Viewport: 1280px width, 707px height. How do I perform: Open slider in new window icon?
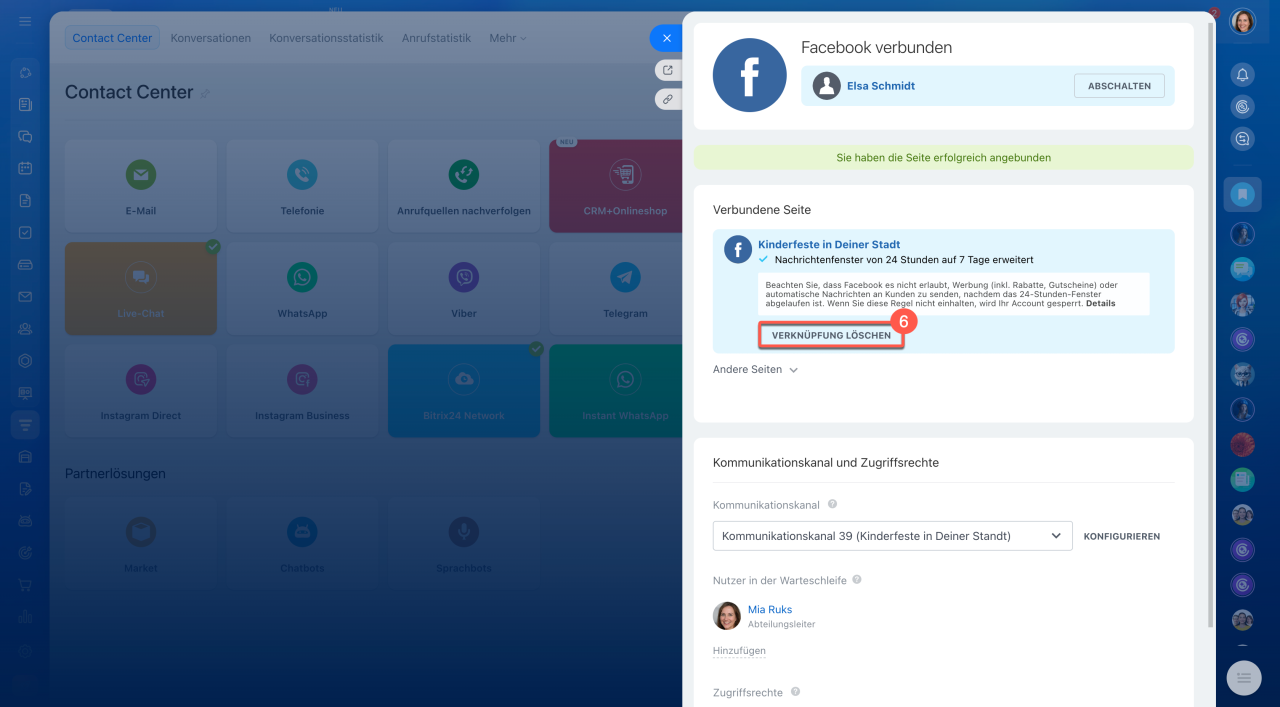[x=668, y=70]
